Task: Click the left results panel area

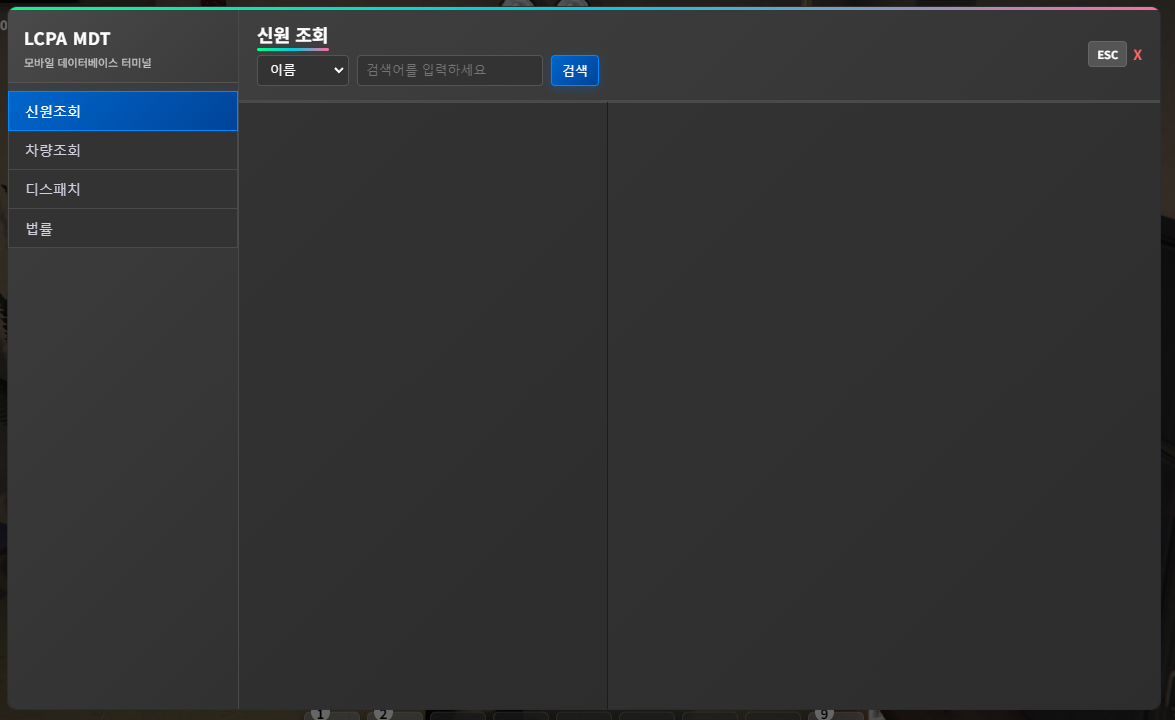Action: (x=420, y=400)
